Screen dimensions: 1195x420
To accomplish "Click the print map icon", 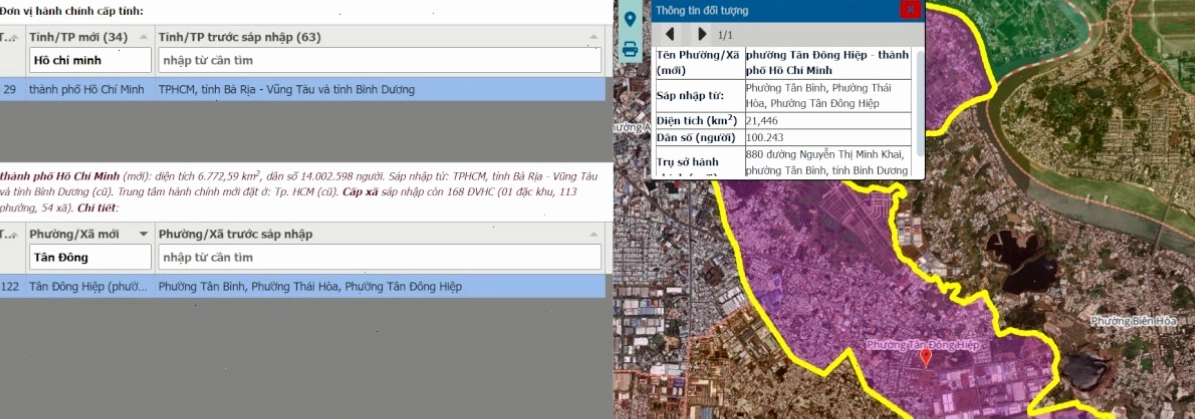I will pyautogui.click(x=630, y=50).
